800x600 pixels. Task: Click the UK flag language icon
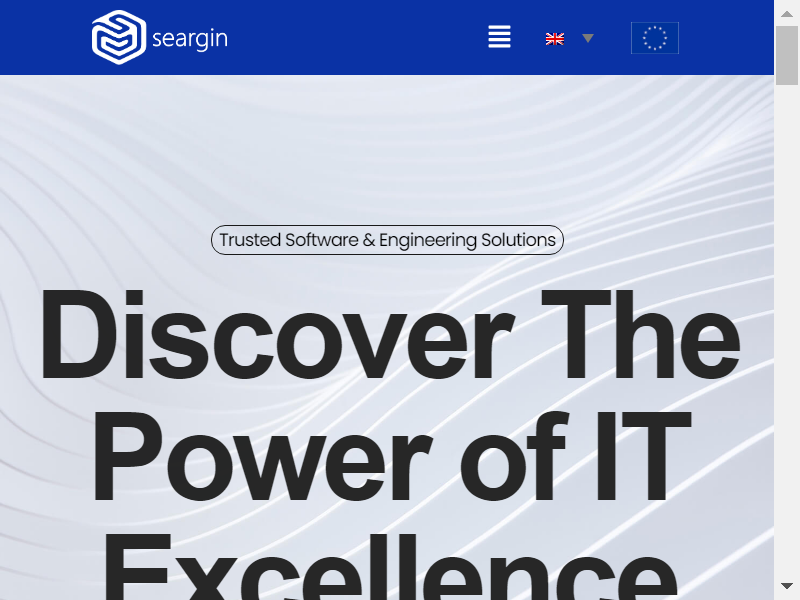[x=555, y=39]
